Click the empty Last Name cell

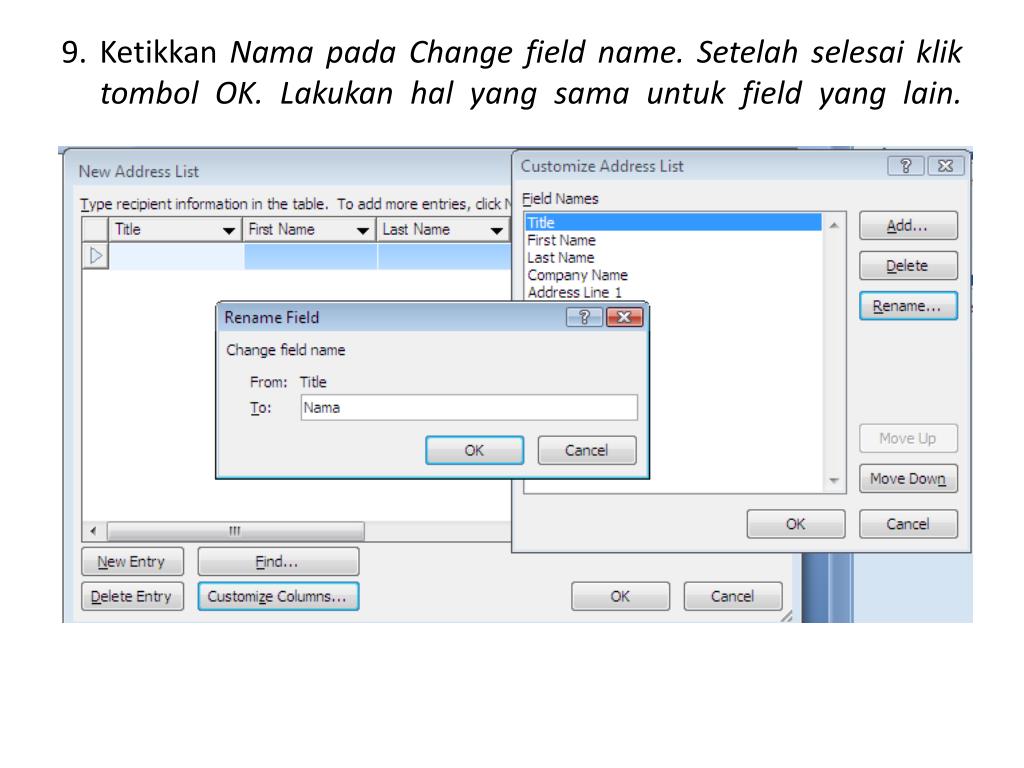click(444, 255)
